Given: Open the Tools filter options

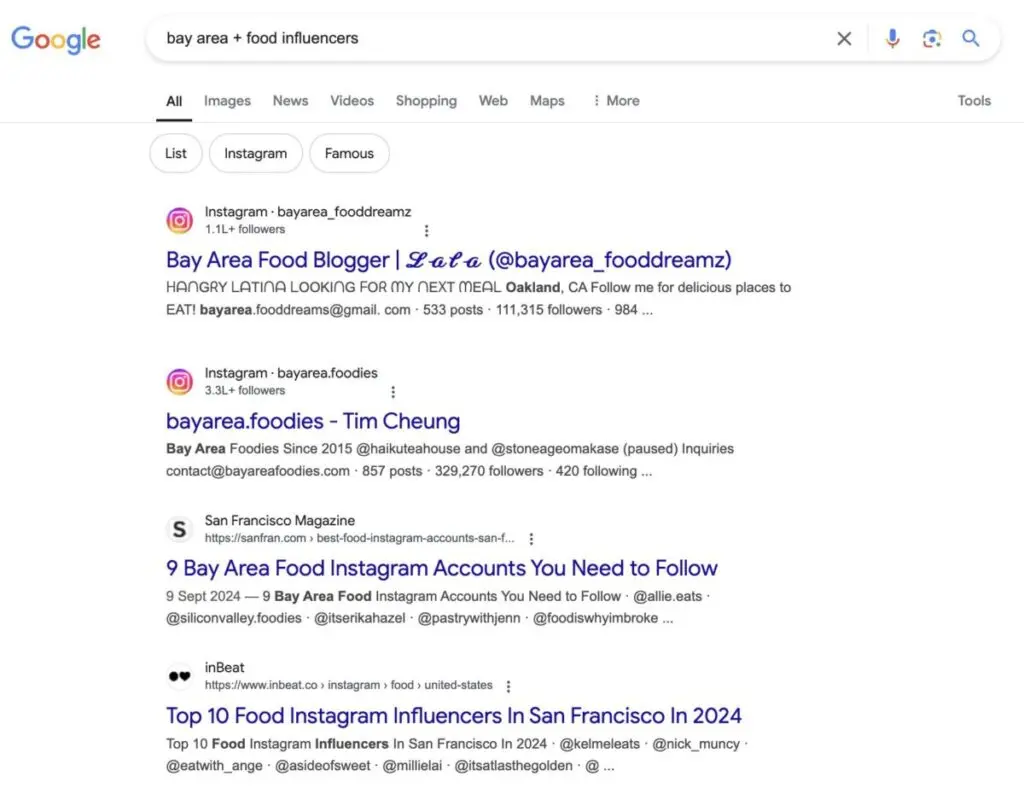Looking at the screenshot, I should (973, 101).
